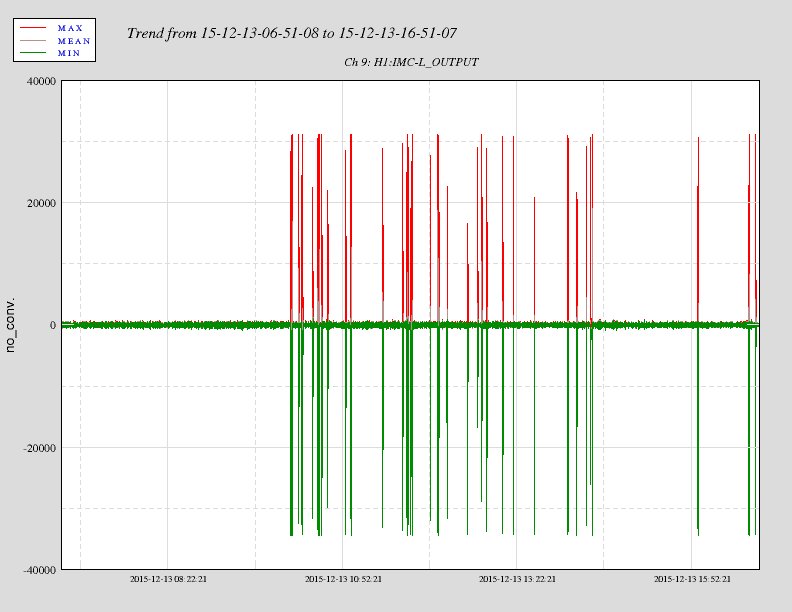Click the MEAN legend label
792x612 pixels.
(x=74, y=41)
